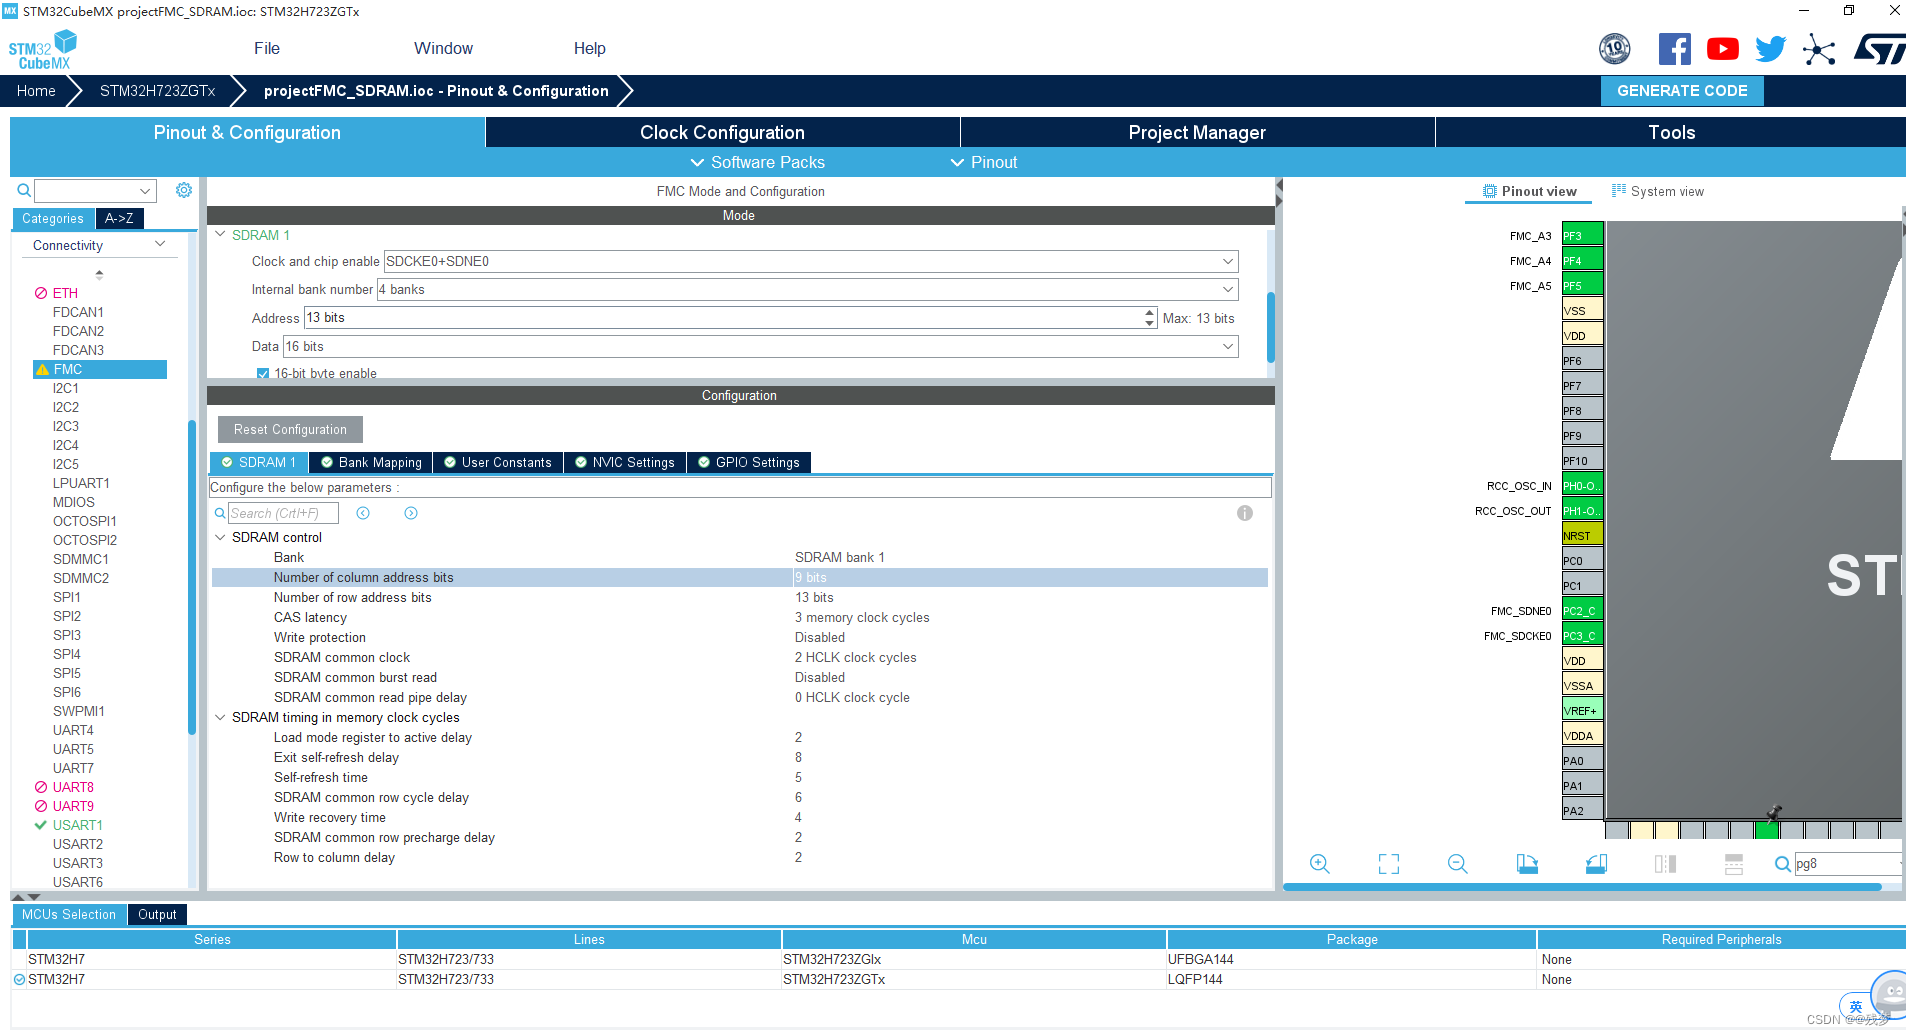Viewport: 1906px width, 1035px height.
Task: Click the STM32CubeMX logo
Action: (x=42, y=50)
